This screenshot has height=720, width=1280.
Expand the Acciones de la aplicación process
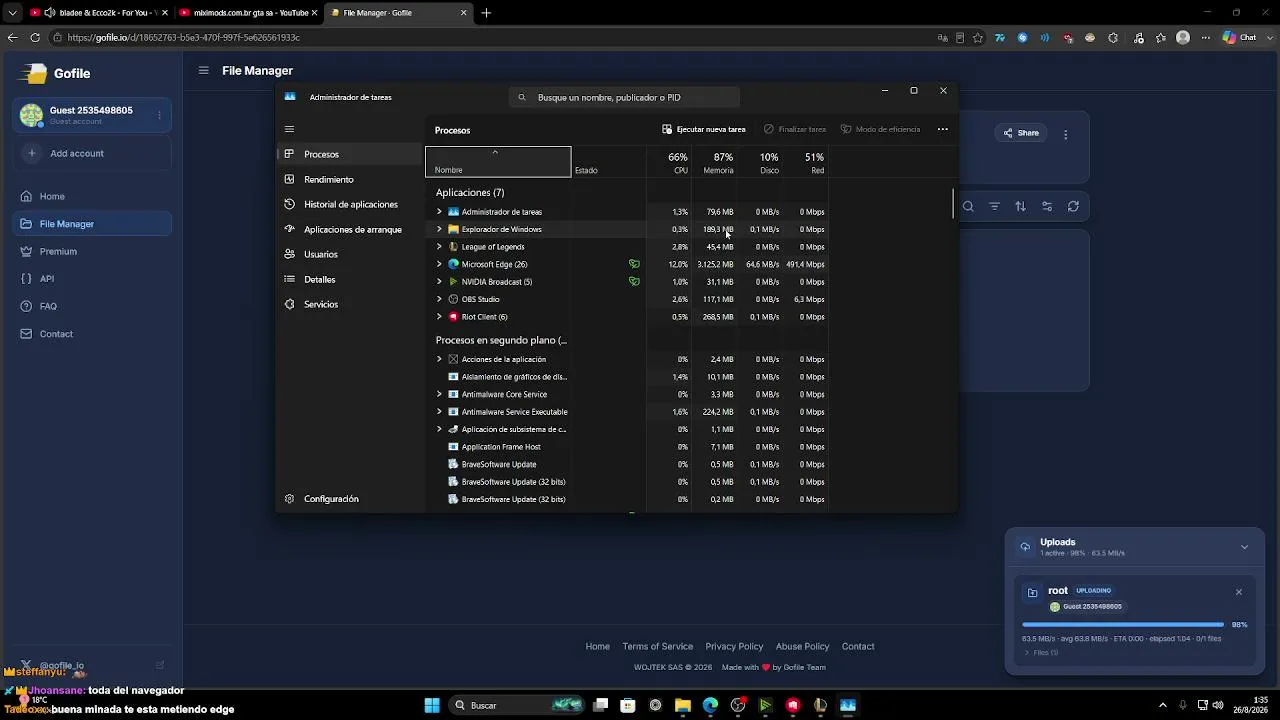coord(439,360)
